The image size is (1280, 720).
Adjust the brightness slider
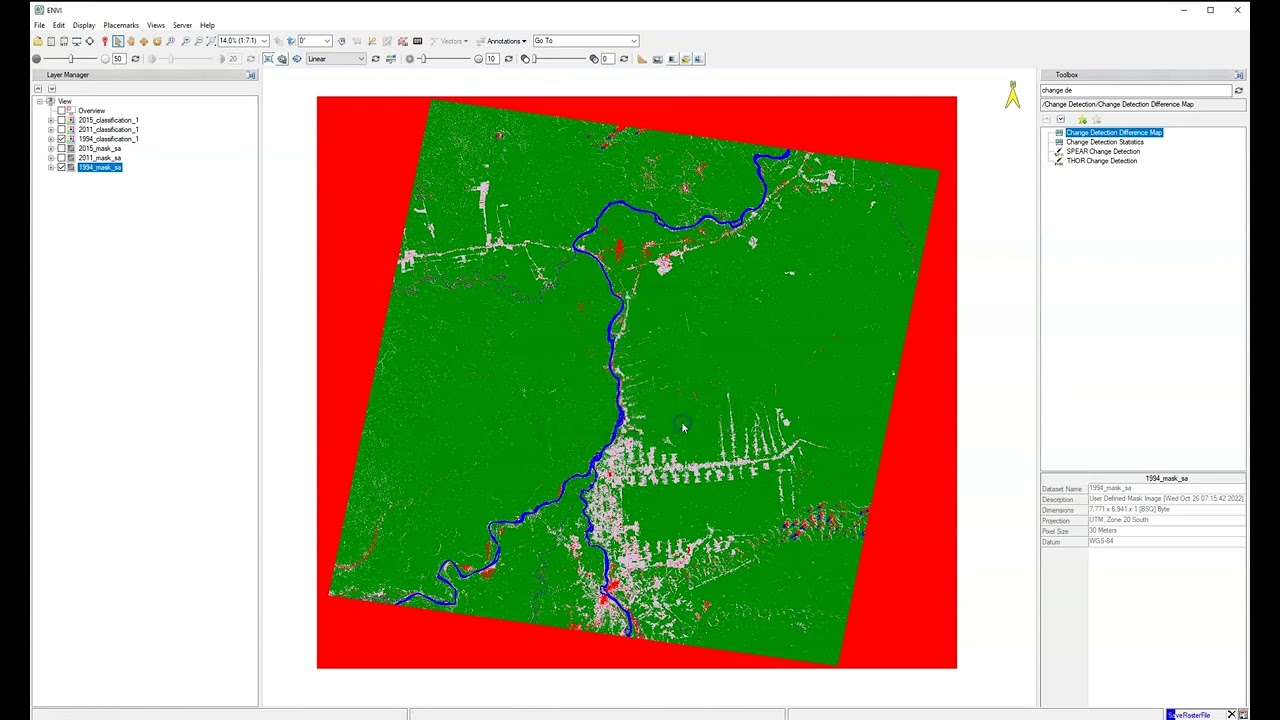[71, 59]
